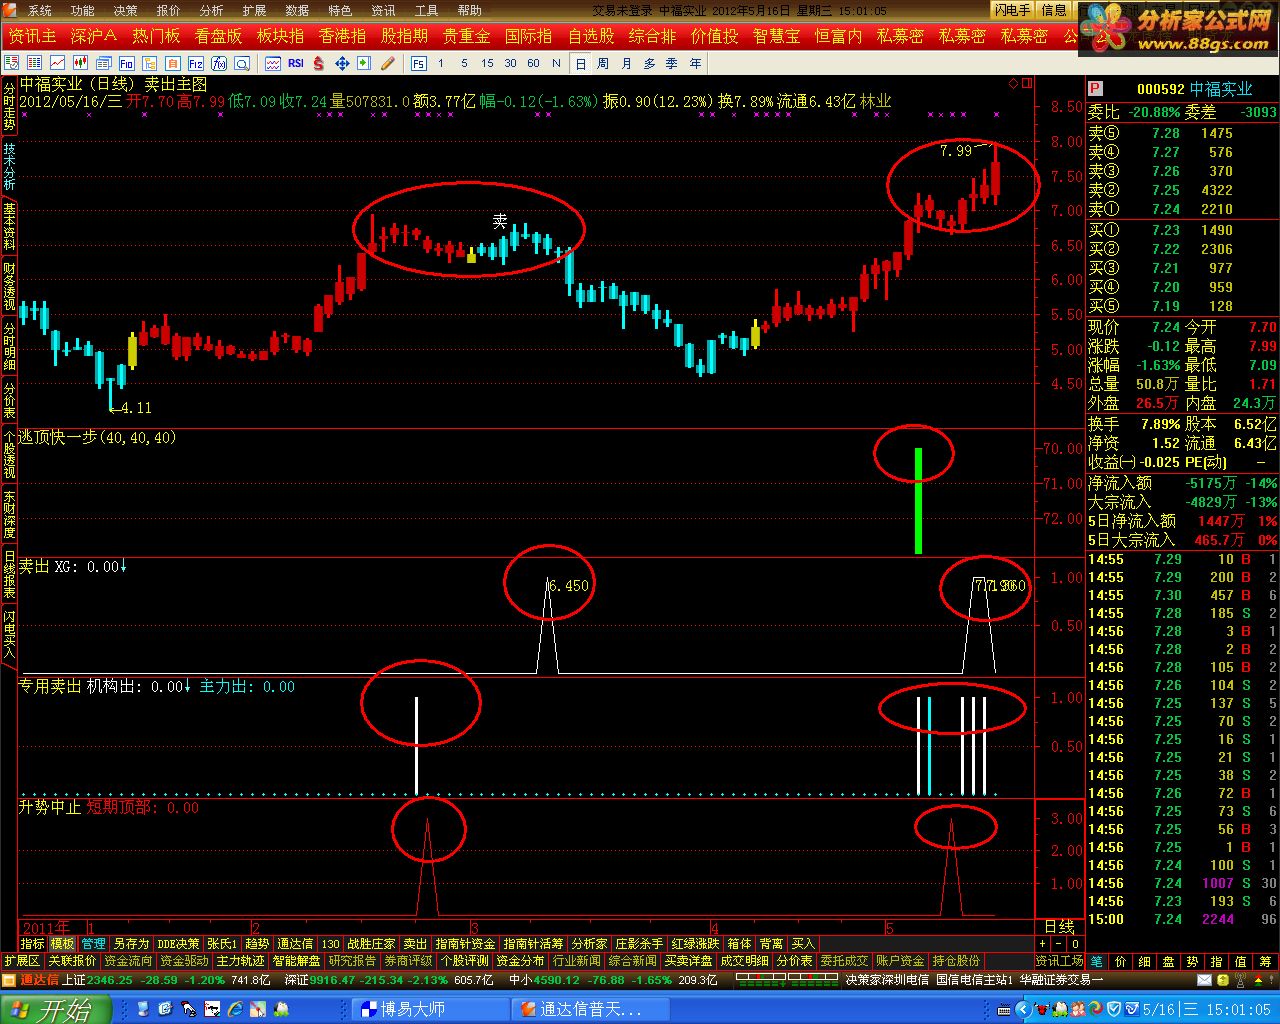Click the red square layout icon atop chart

pyautogui.click(x=1027, y=83)
